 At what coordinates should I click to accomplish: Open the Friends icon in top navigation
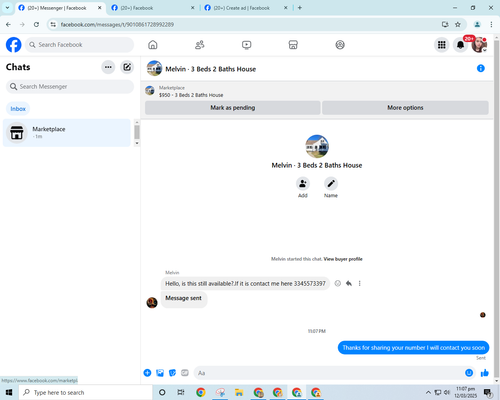(199, 45)
